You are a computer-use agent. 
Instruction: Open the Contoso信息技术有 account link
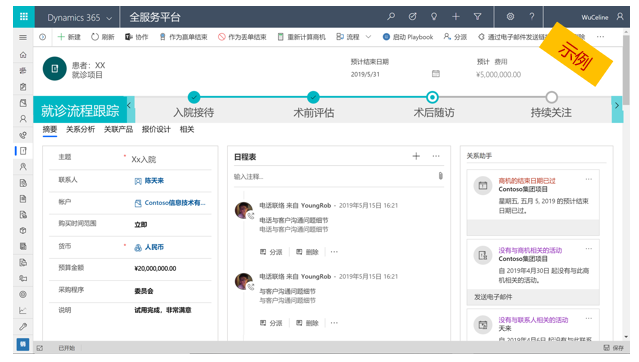pos(175,203)
